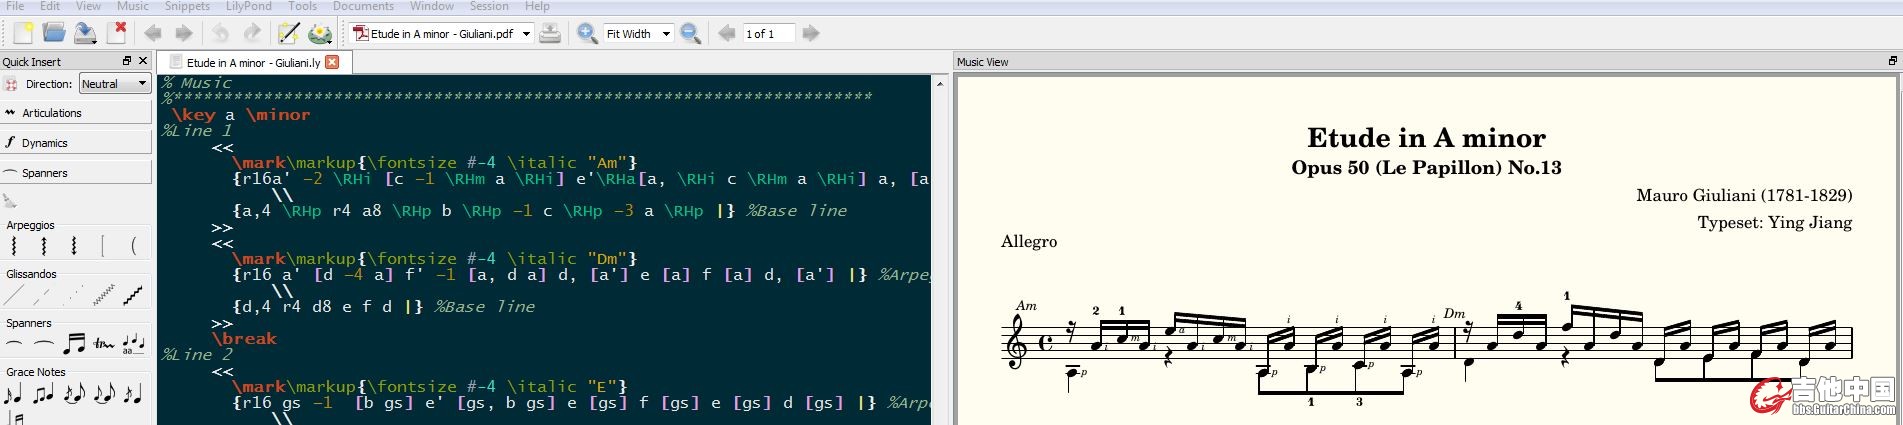Engrave with the LilyPond water lily icon
1903x425 pixels.
tap(320, 33)
